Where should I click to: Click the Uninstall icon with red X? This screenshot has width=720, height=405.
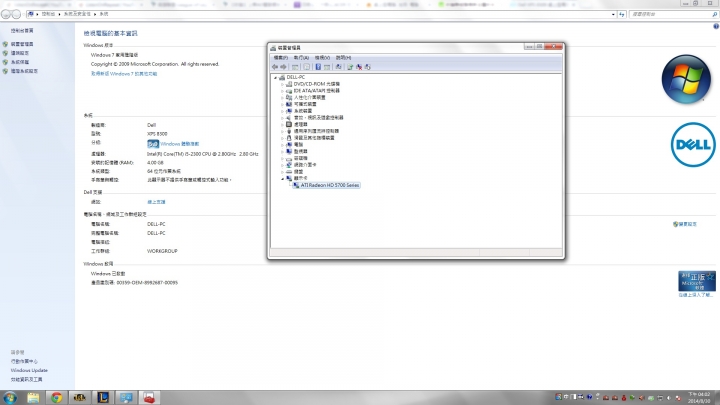pyautogui.click(x=359, y=67)
